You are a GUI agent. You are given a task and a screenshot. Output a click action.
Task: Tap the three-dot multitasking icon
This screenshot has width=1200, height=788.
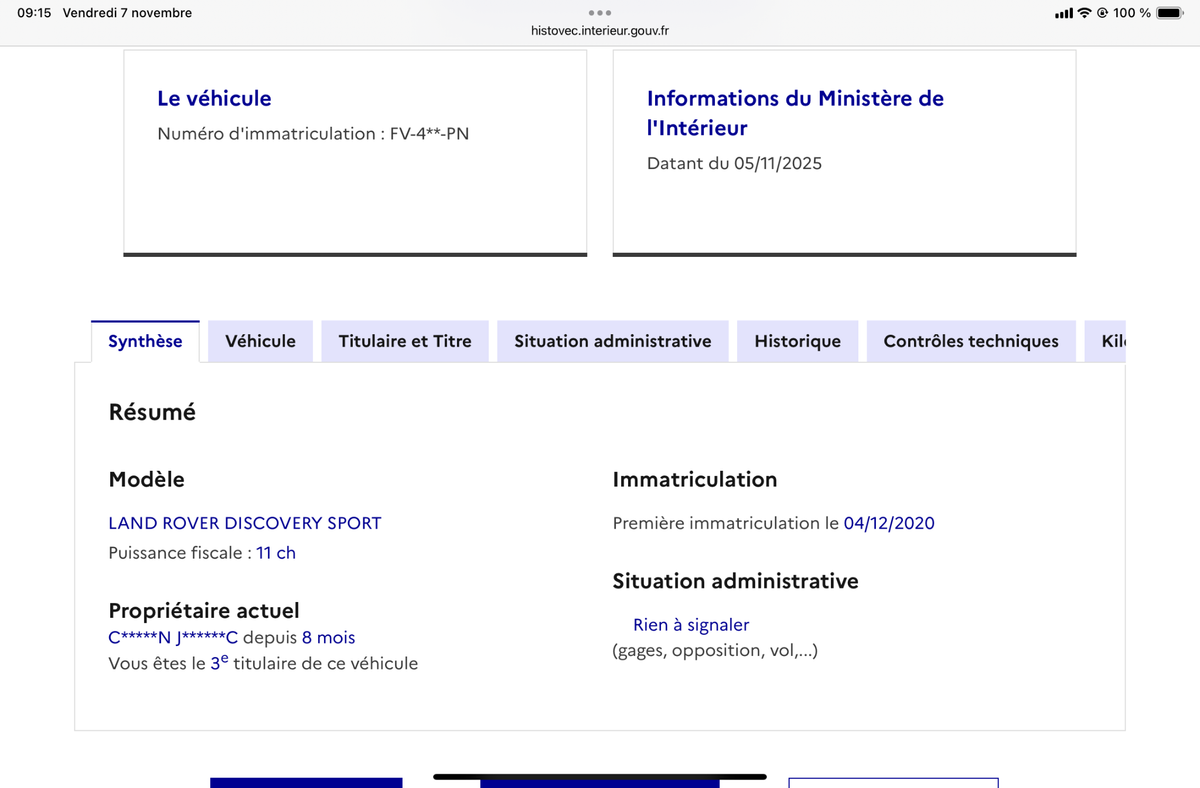click(x=600, y=13)
